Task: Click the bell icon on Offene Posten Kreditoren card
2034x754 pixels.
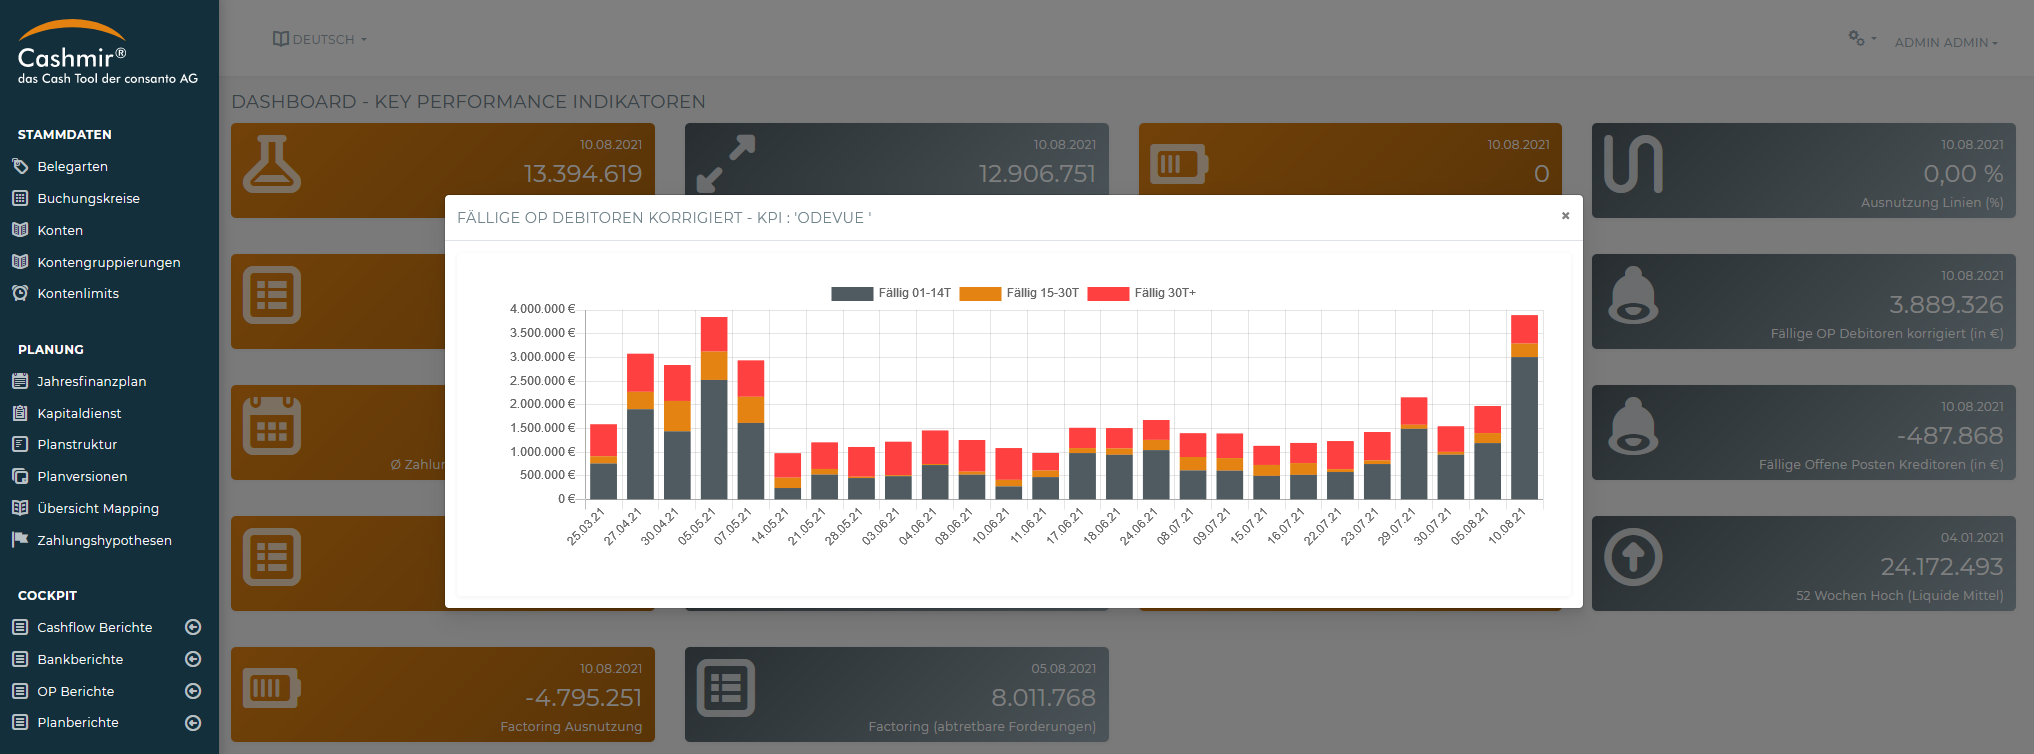Action: (x=1633, y=426)
